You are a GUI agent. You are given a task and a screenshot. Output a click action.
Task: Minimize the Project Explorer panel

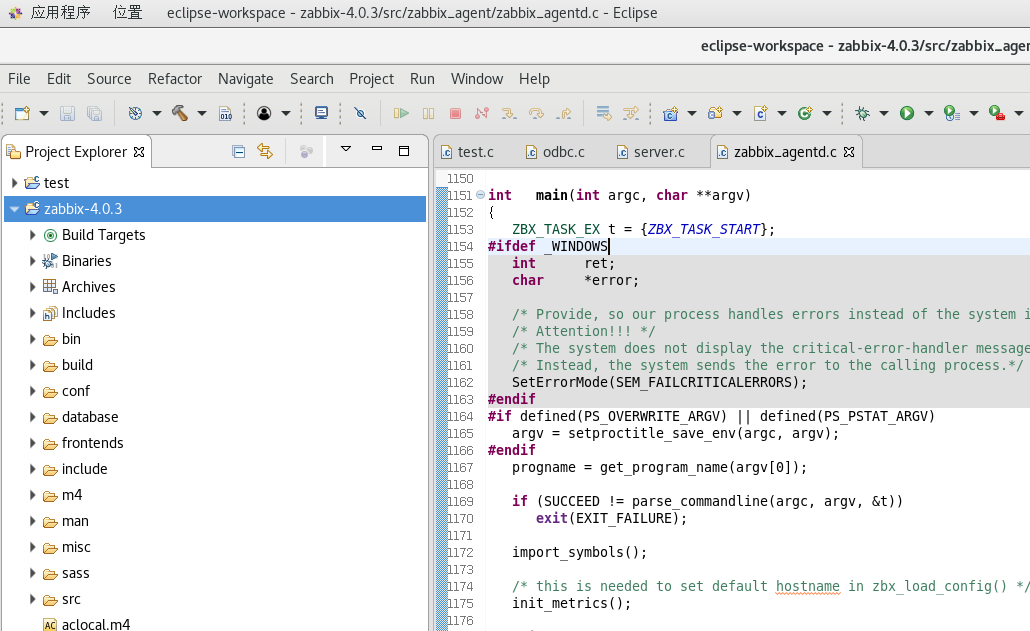click(376, 149)
